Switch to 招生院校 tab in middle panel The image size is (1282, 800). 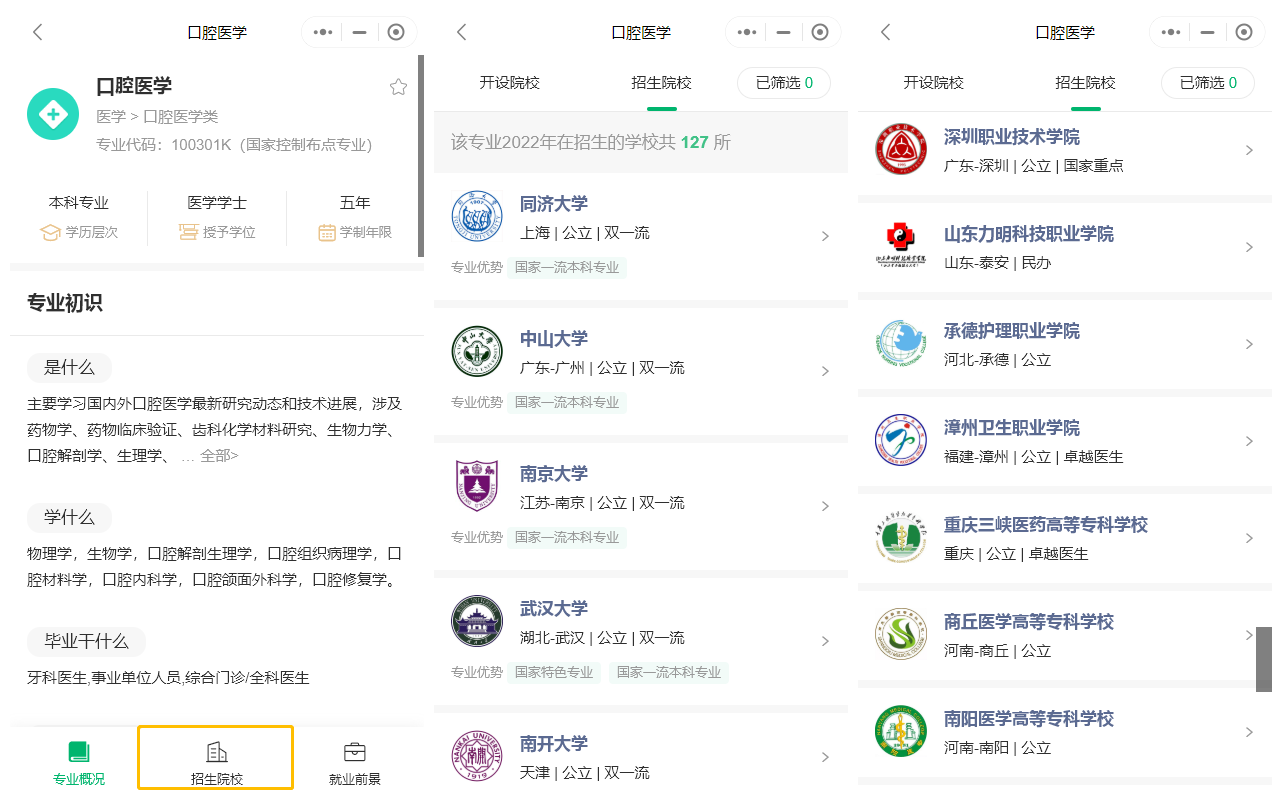click(662, 83)
